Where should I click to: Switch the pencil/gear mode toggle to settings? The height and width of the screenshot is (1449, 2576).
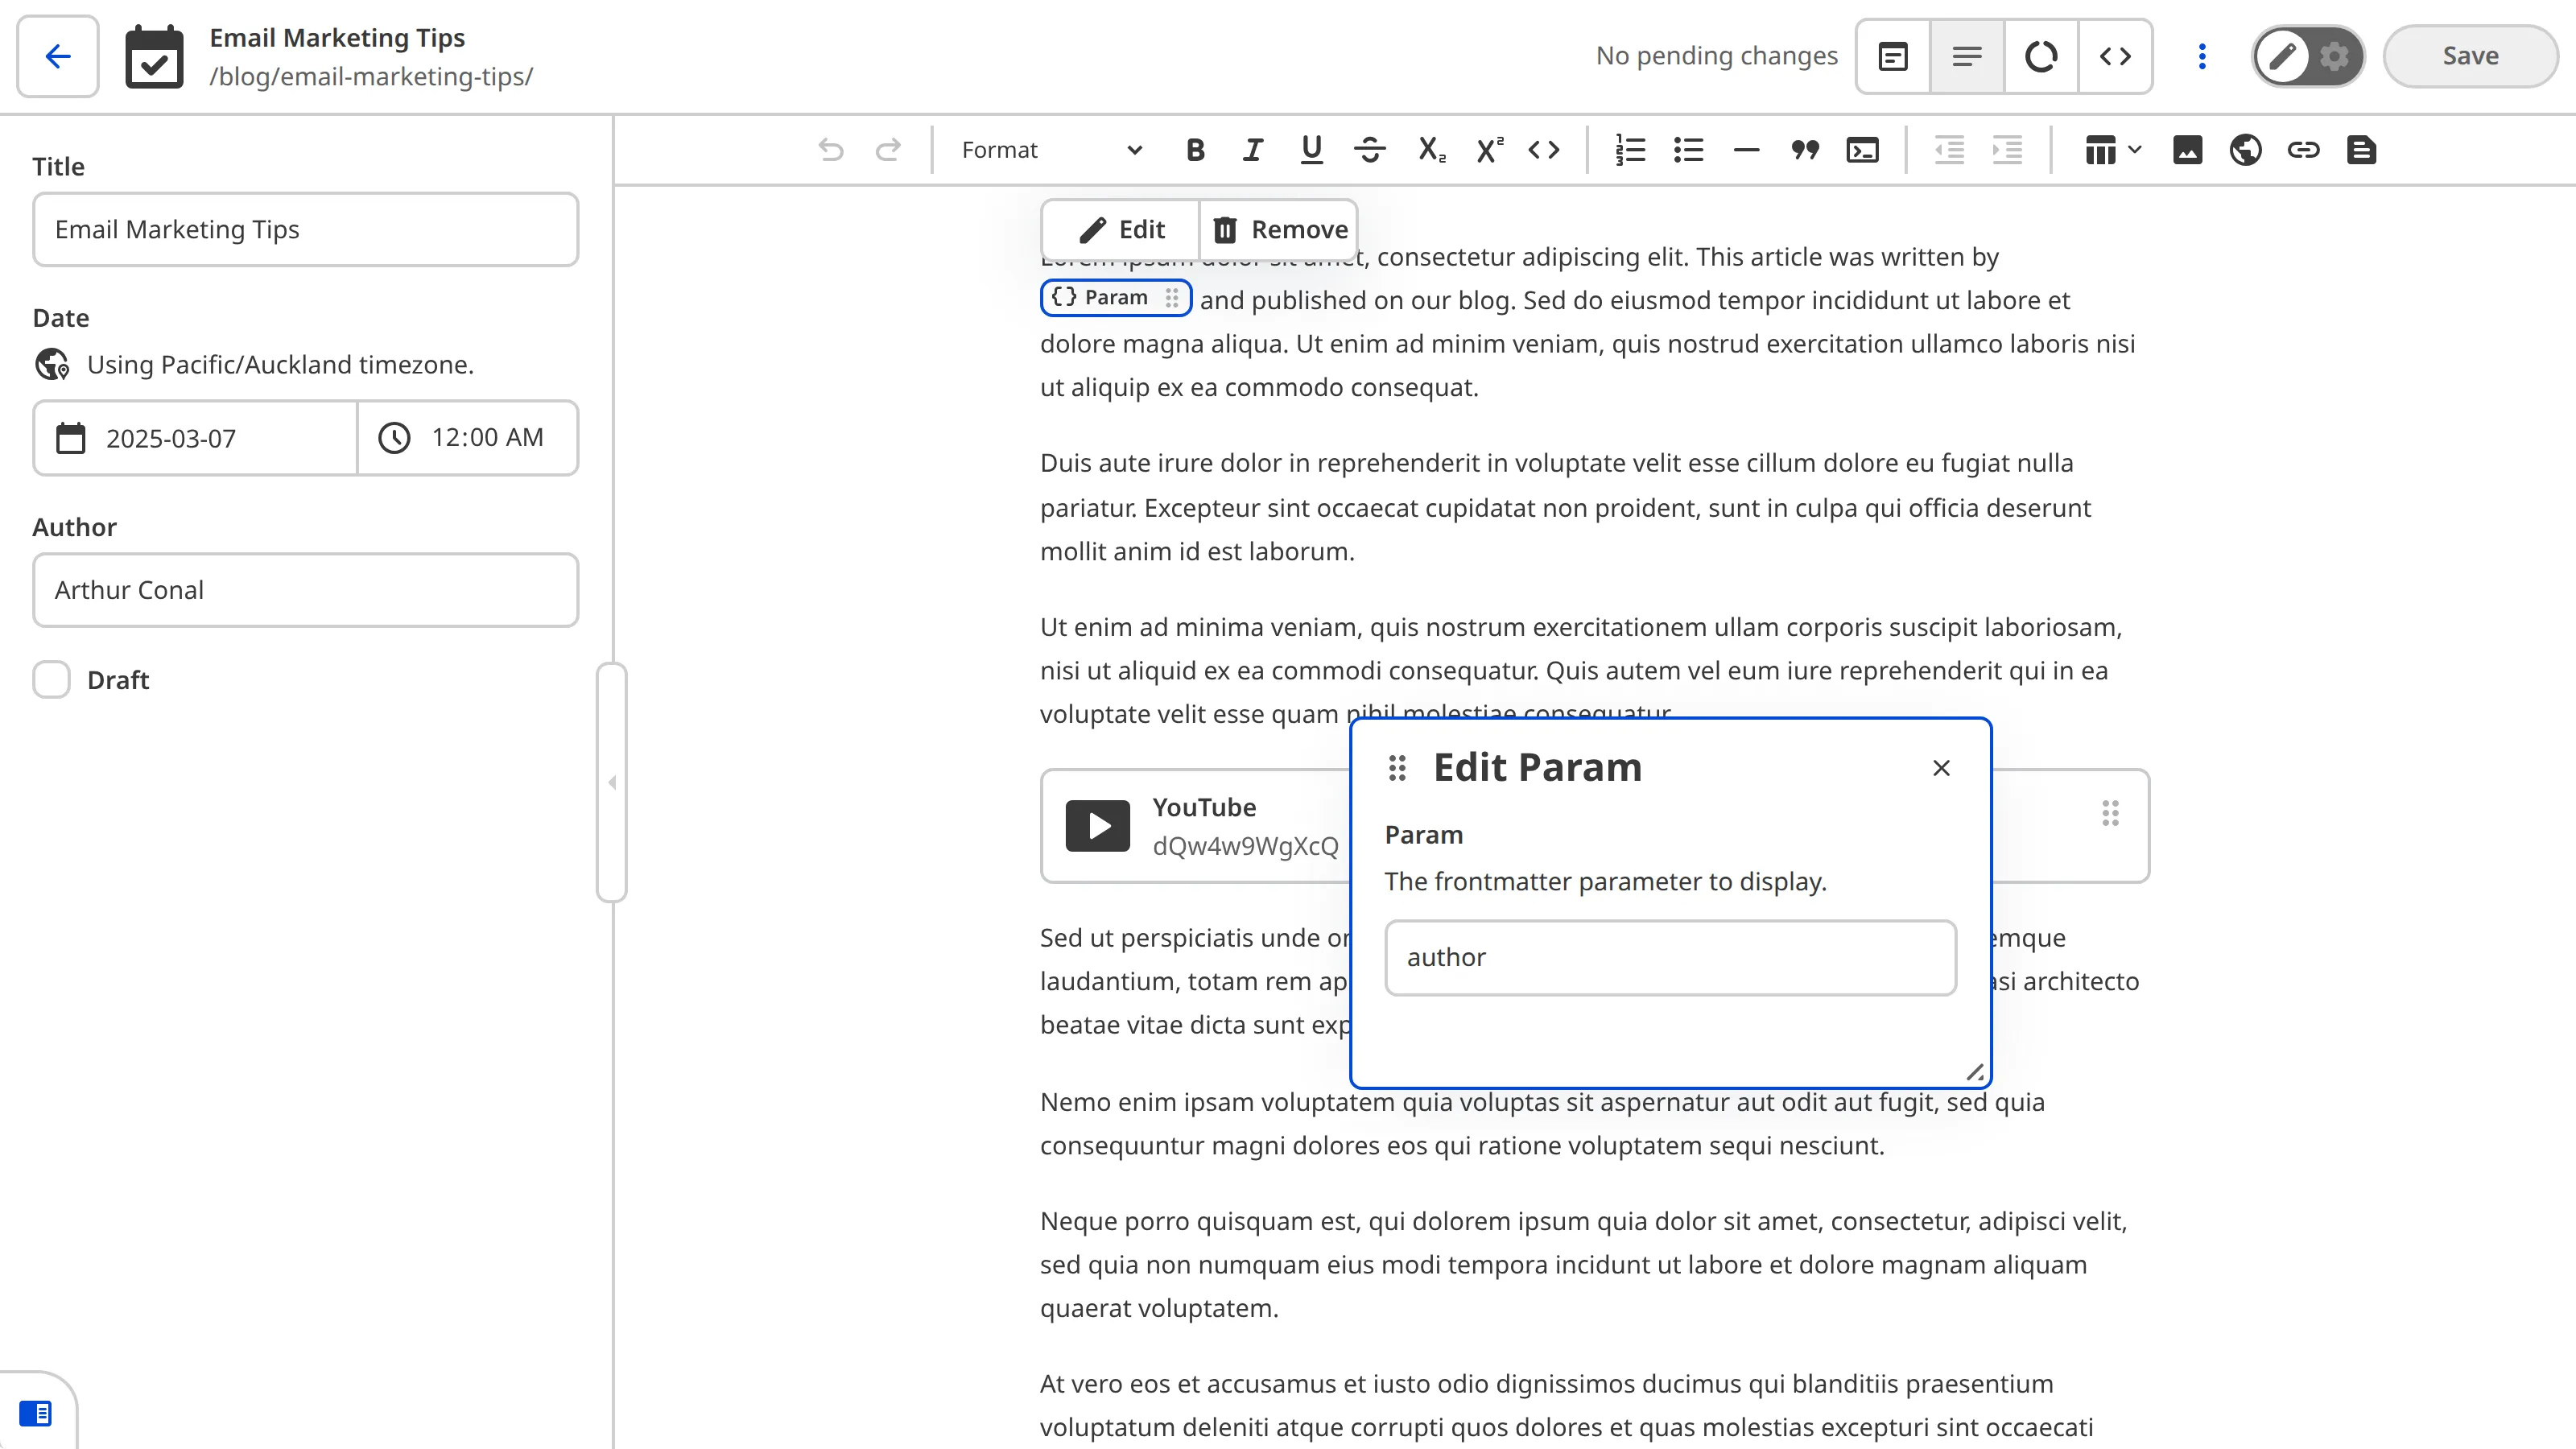[x=2334, y=56]
